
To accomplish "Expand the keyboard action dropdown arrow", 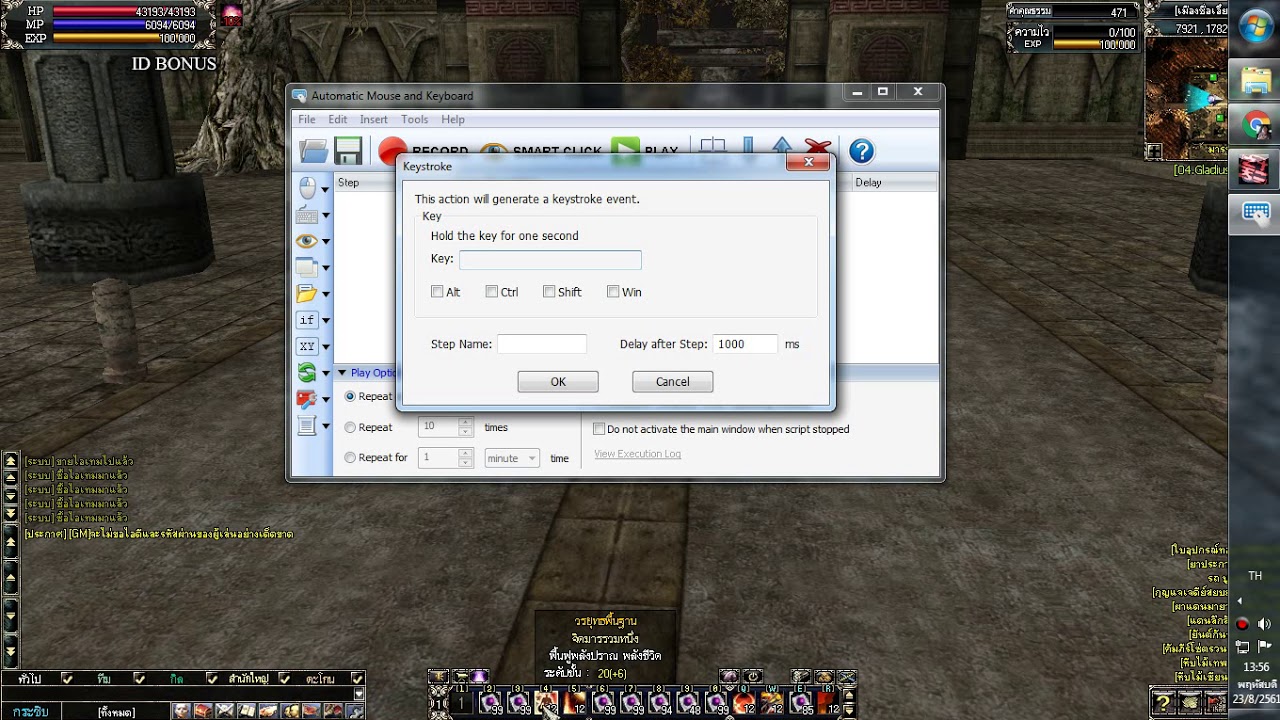I will [x=325, y=215].
